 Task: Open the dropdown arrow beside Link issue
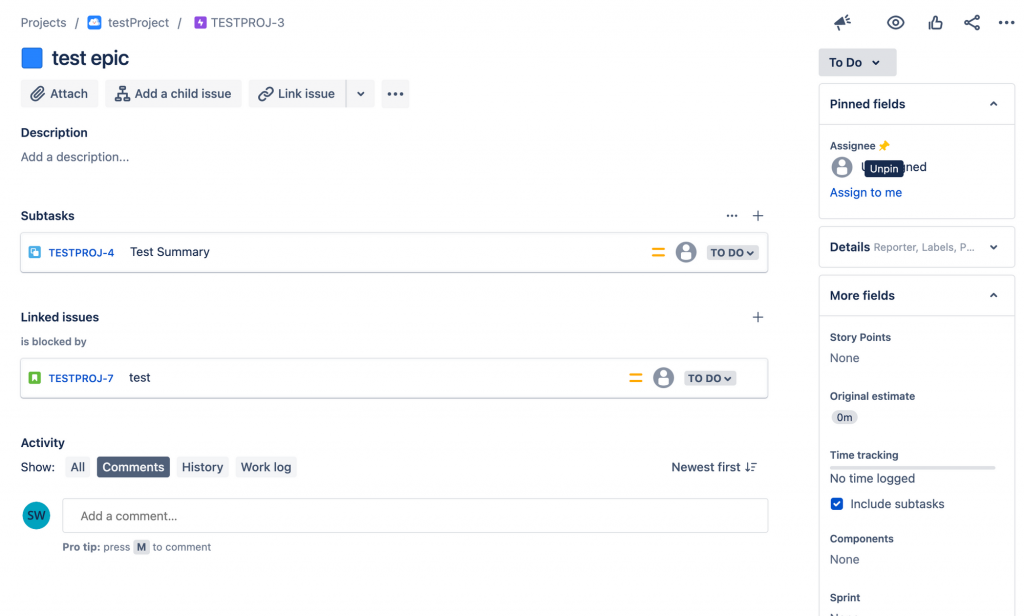(x=360, y=93)
